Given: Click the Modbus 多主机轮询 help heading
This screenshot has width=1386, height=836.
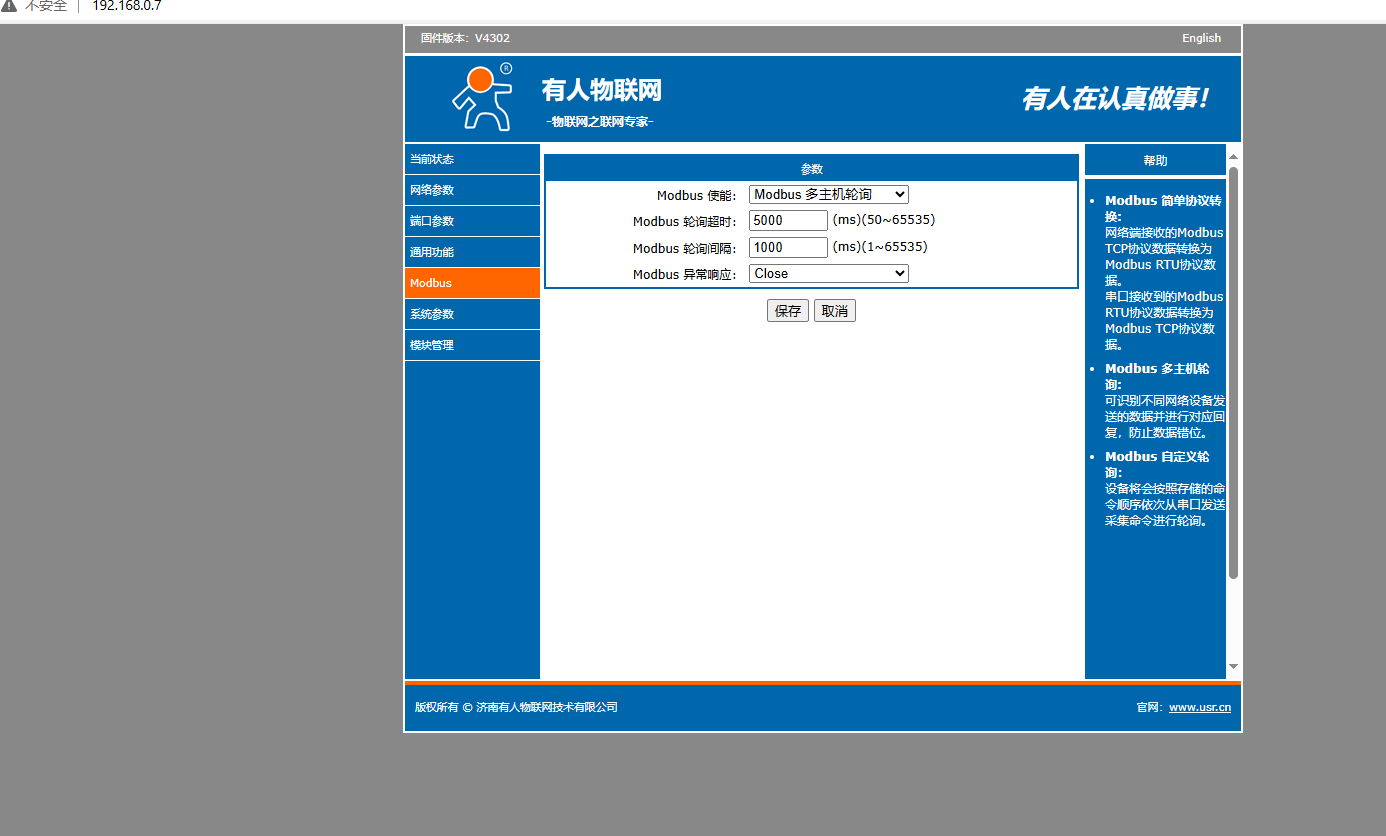Looking at the screenshot, I should coord(1157,376).
